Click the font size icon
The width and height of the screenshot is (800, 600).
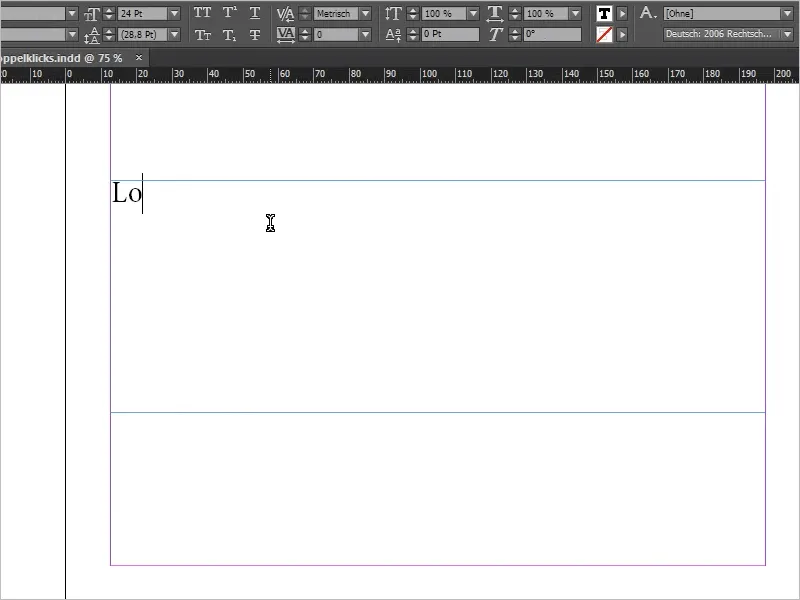point(92,14)
